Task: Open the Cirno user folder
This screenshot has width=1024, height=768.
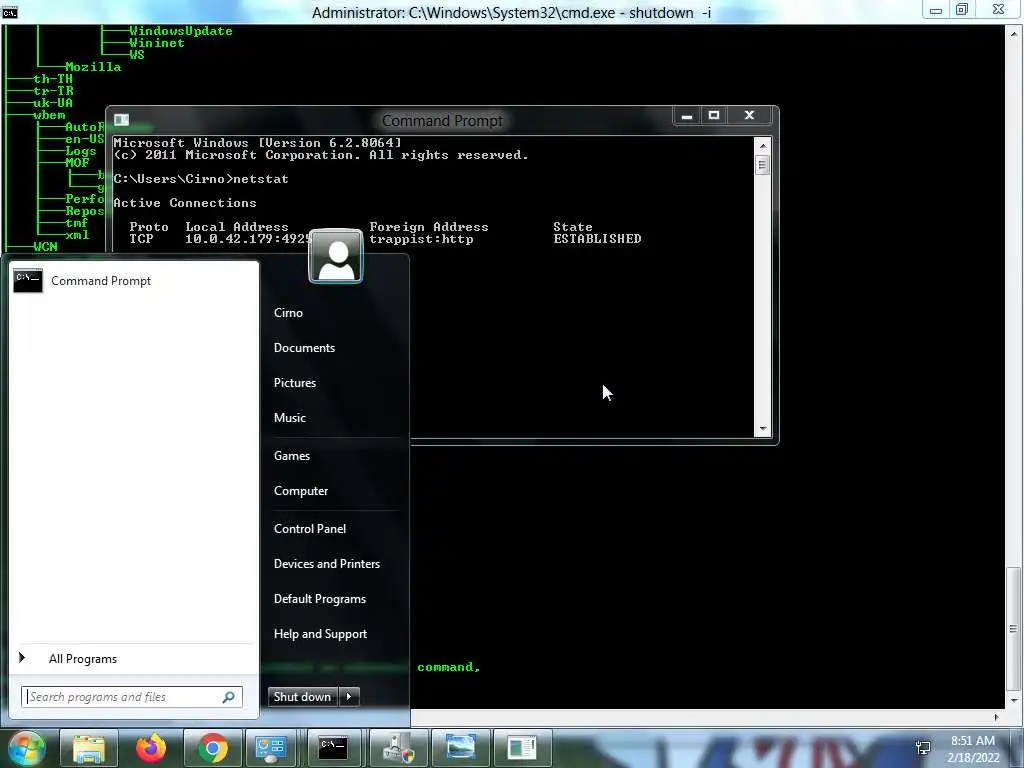Action: click(x=288, y=313)
